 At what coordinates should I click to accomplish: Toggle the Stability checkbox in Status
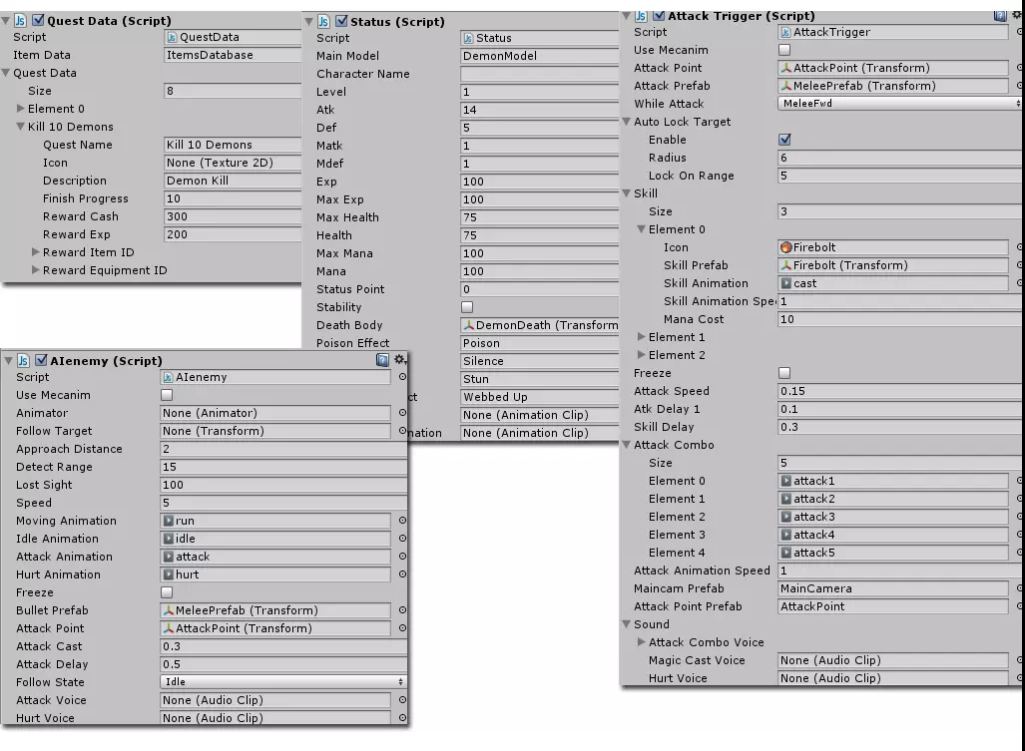click(x=467, y=307)
